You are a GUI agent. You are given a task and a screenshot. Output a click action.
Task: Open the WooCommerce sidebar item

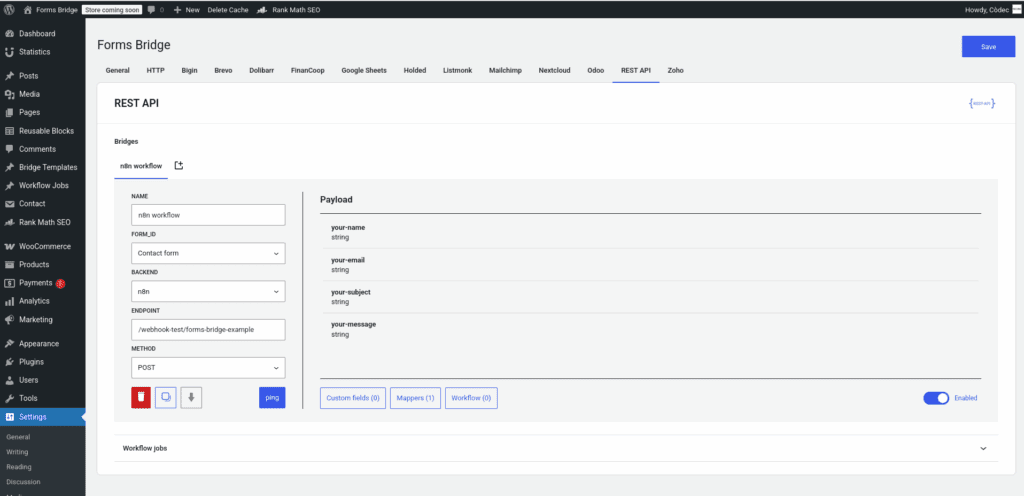click(x=42, y=246)
